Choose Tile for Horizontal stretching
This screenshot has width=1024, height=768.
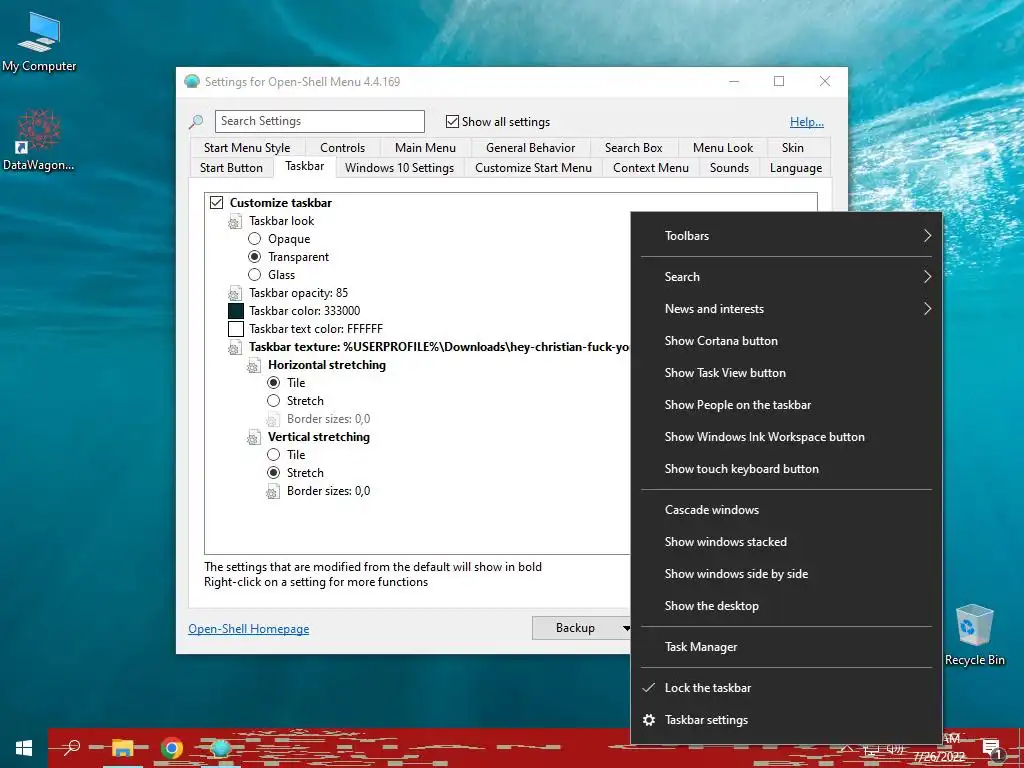coord(274,383)
